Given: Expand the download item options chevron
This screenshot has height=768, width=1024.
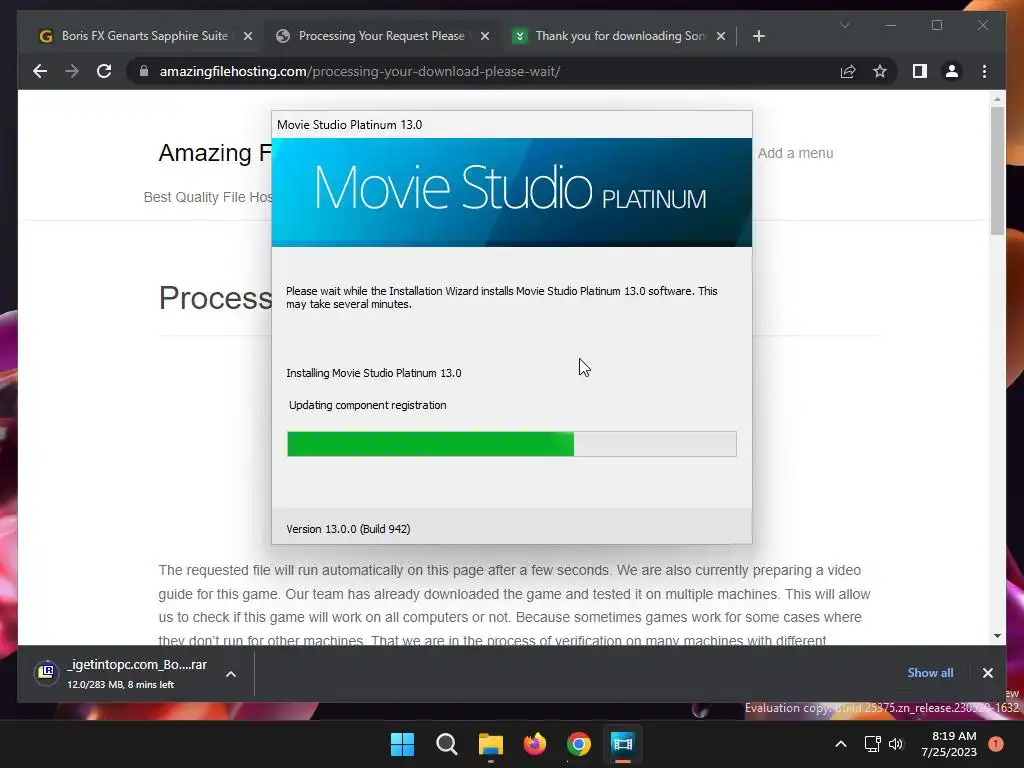Looking at the screenshot, I should click(231, 674).
